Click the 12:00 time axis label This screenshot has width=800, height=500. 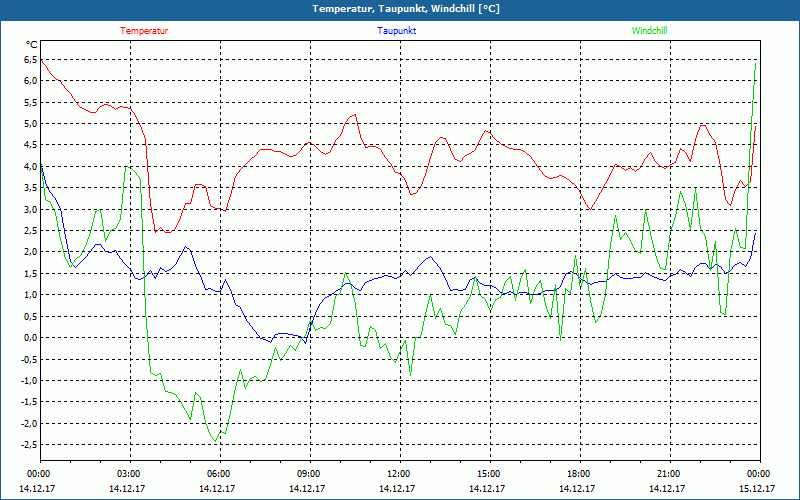(x=397, y=474)
